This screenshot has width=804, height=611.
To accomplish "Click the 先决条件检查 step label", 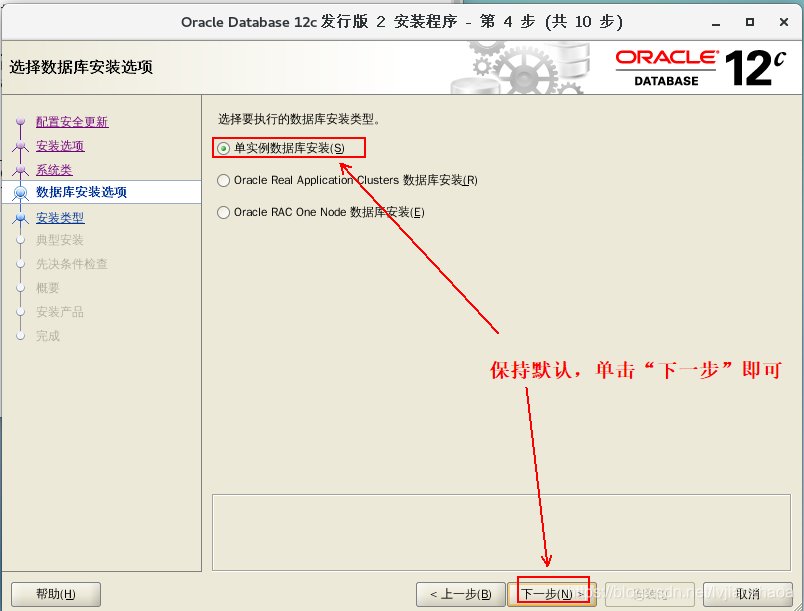I will [x=71, y=264].
